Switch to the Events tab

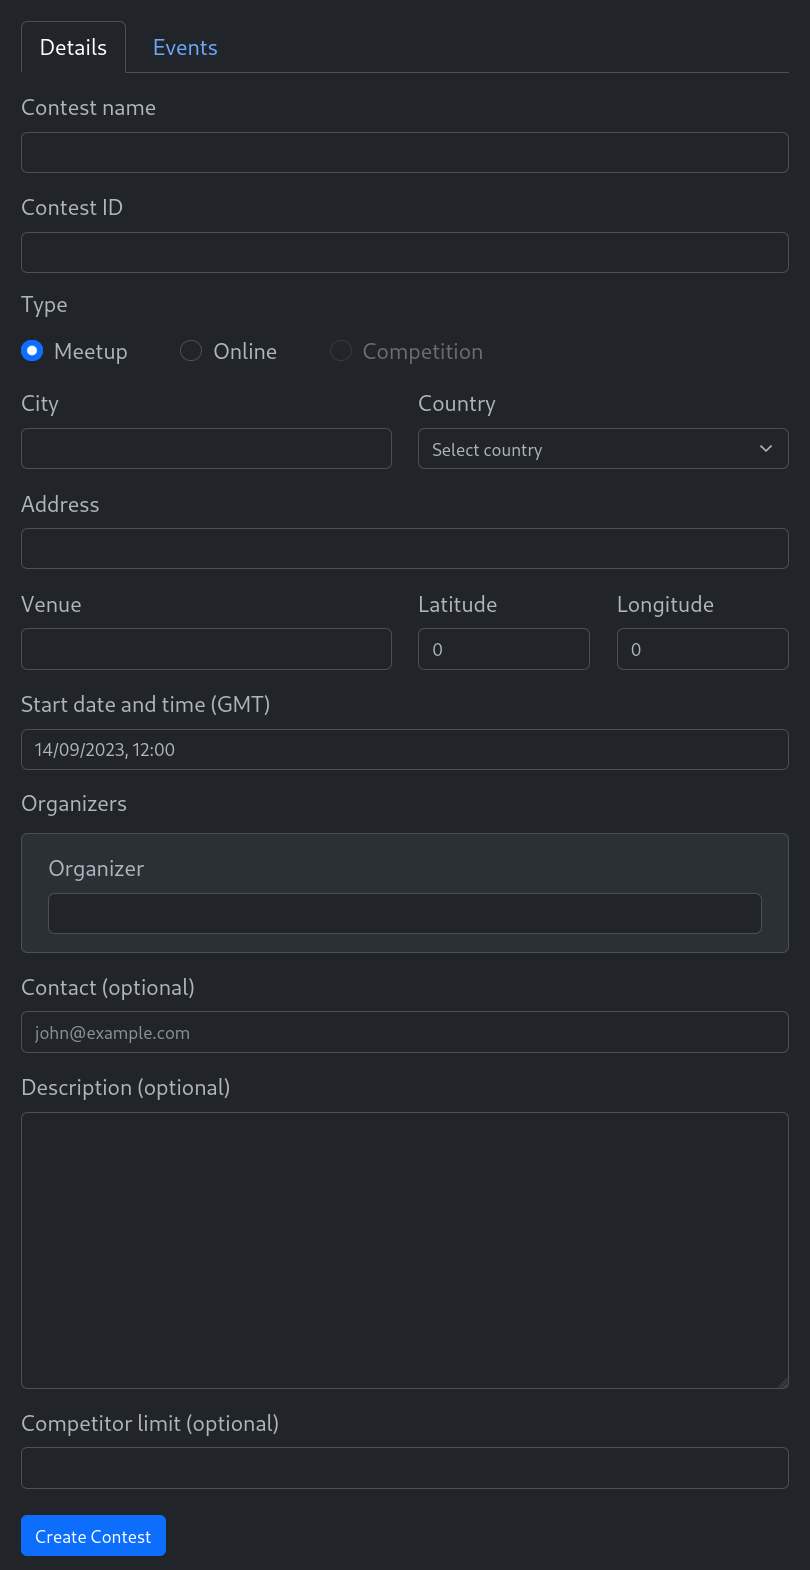tap(185, 48)
